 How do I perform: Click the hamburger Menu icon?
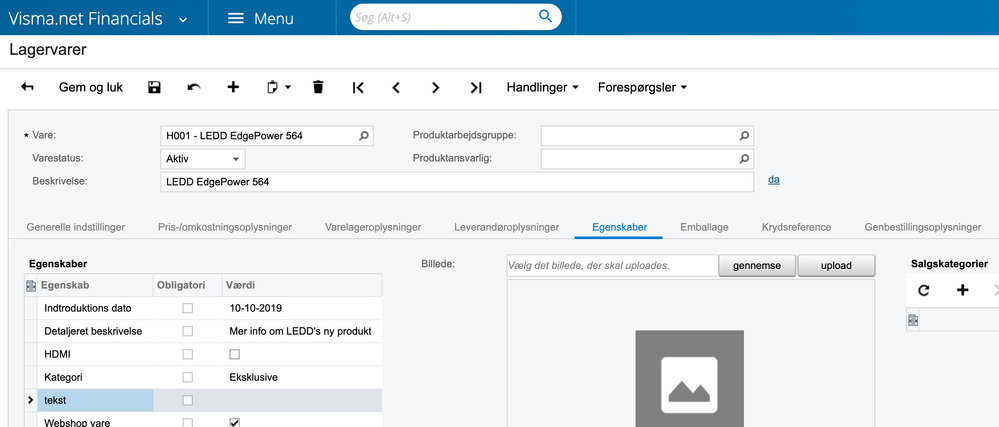[236, 18]
